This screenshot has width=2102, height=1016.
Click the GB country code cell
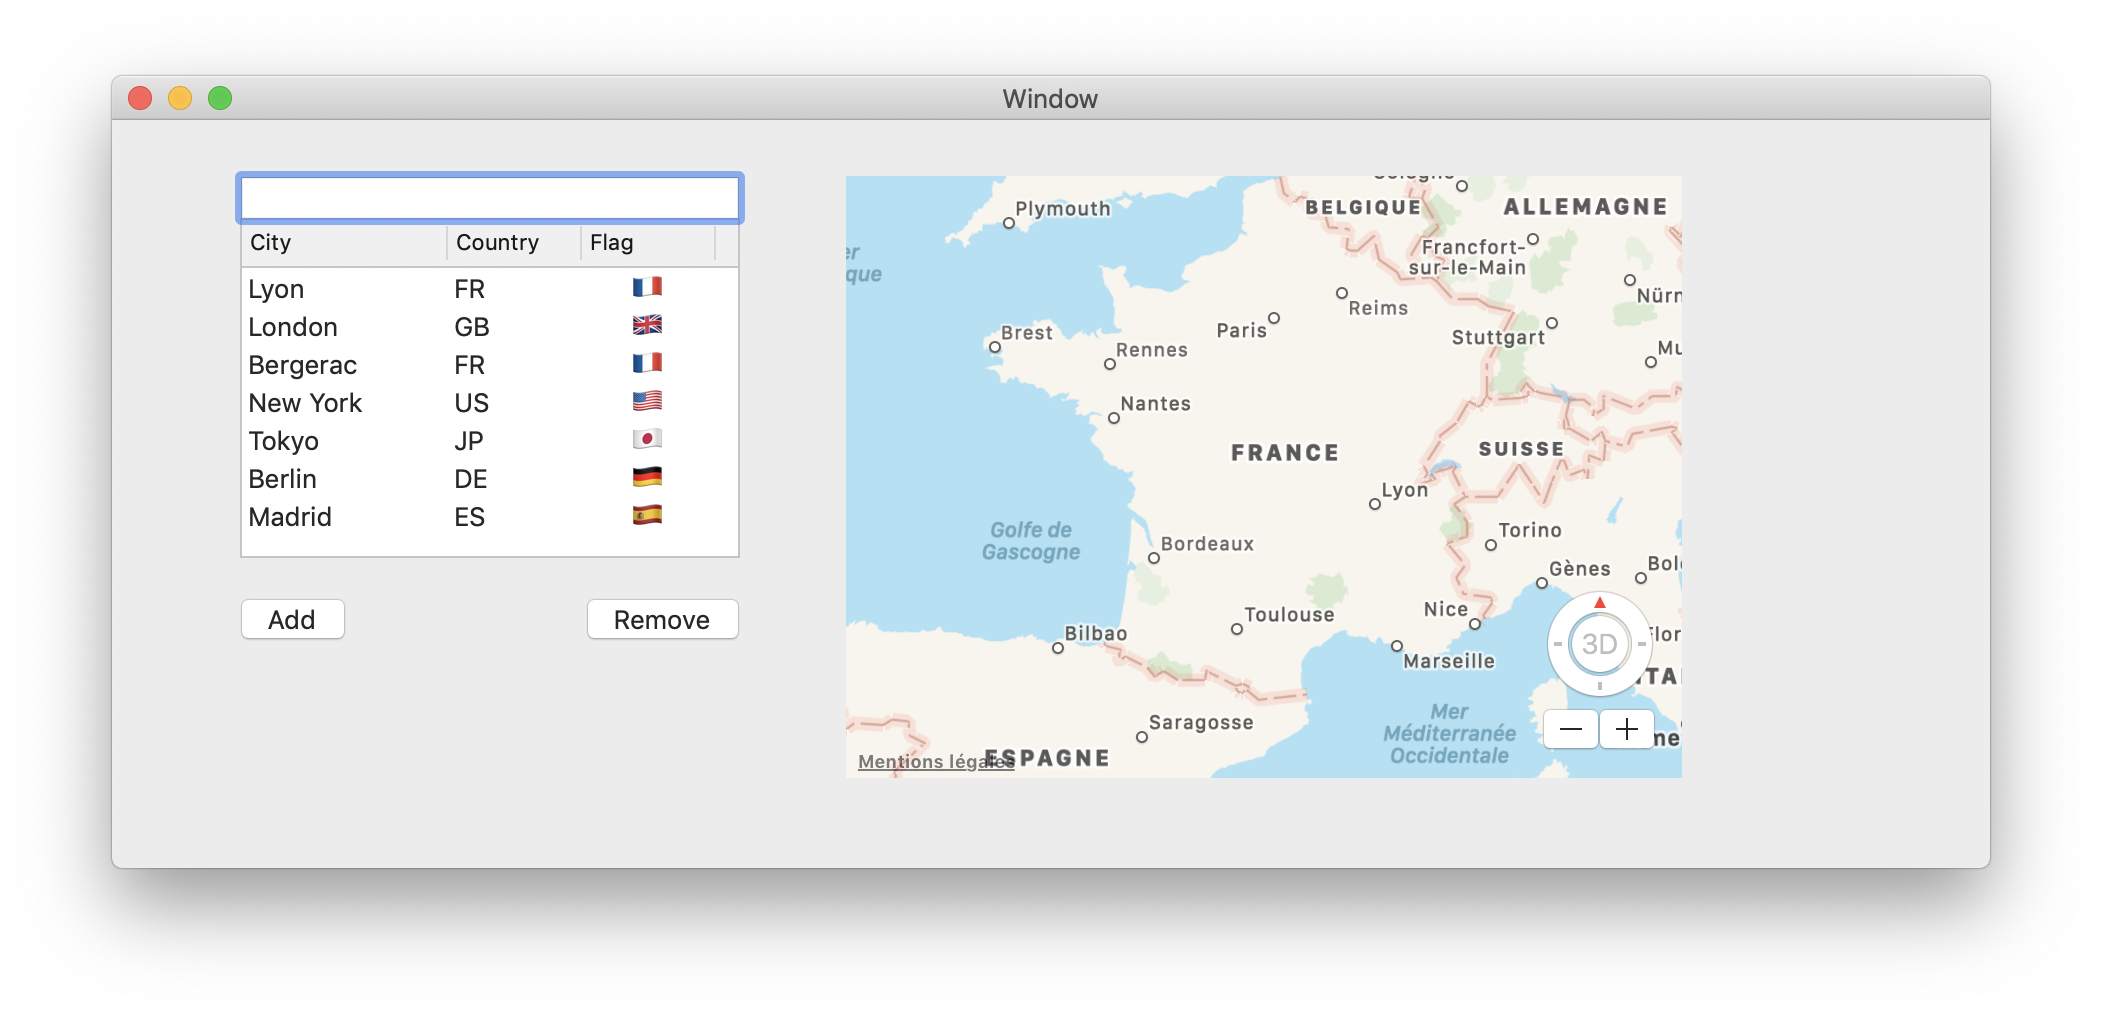click(x=471, y=327)
